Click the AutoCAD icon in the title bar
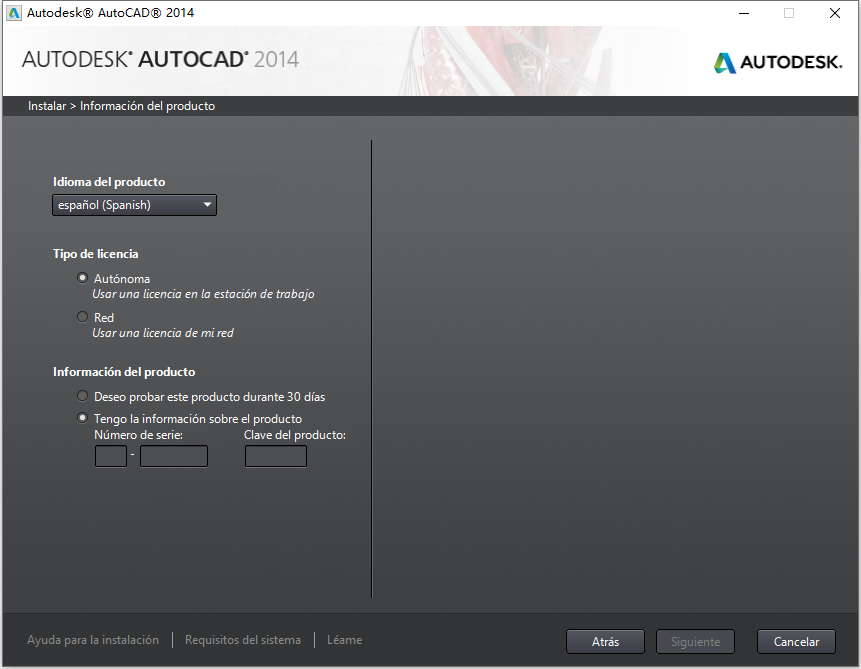The image size is (861, 669). pos(14,13)
